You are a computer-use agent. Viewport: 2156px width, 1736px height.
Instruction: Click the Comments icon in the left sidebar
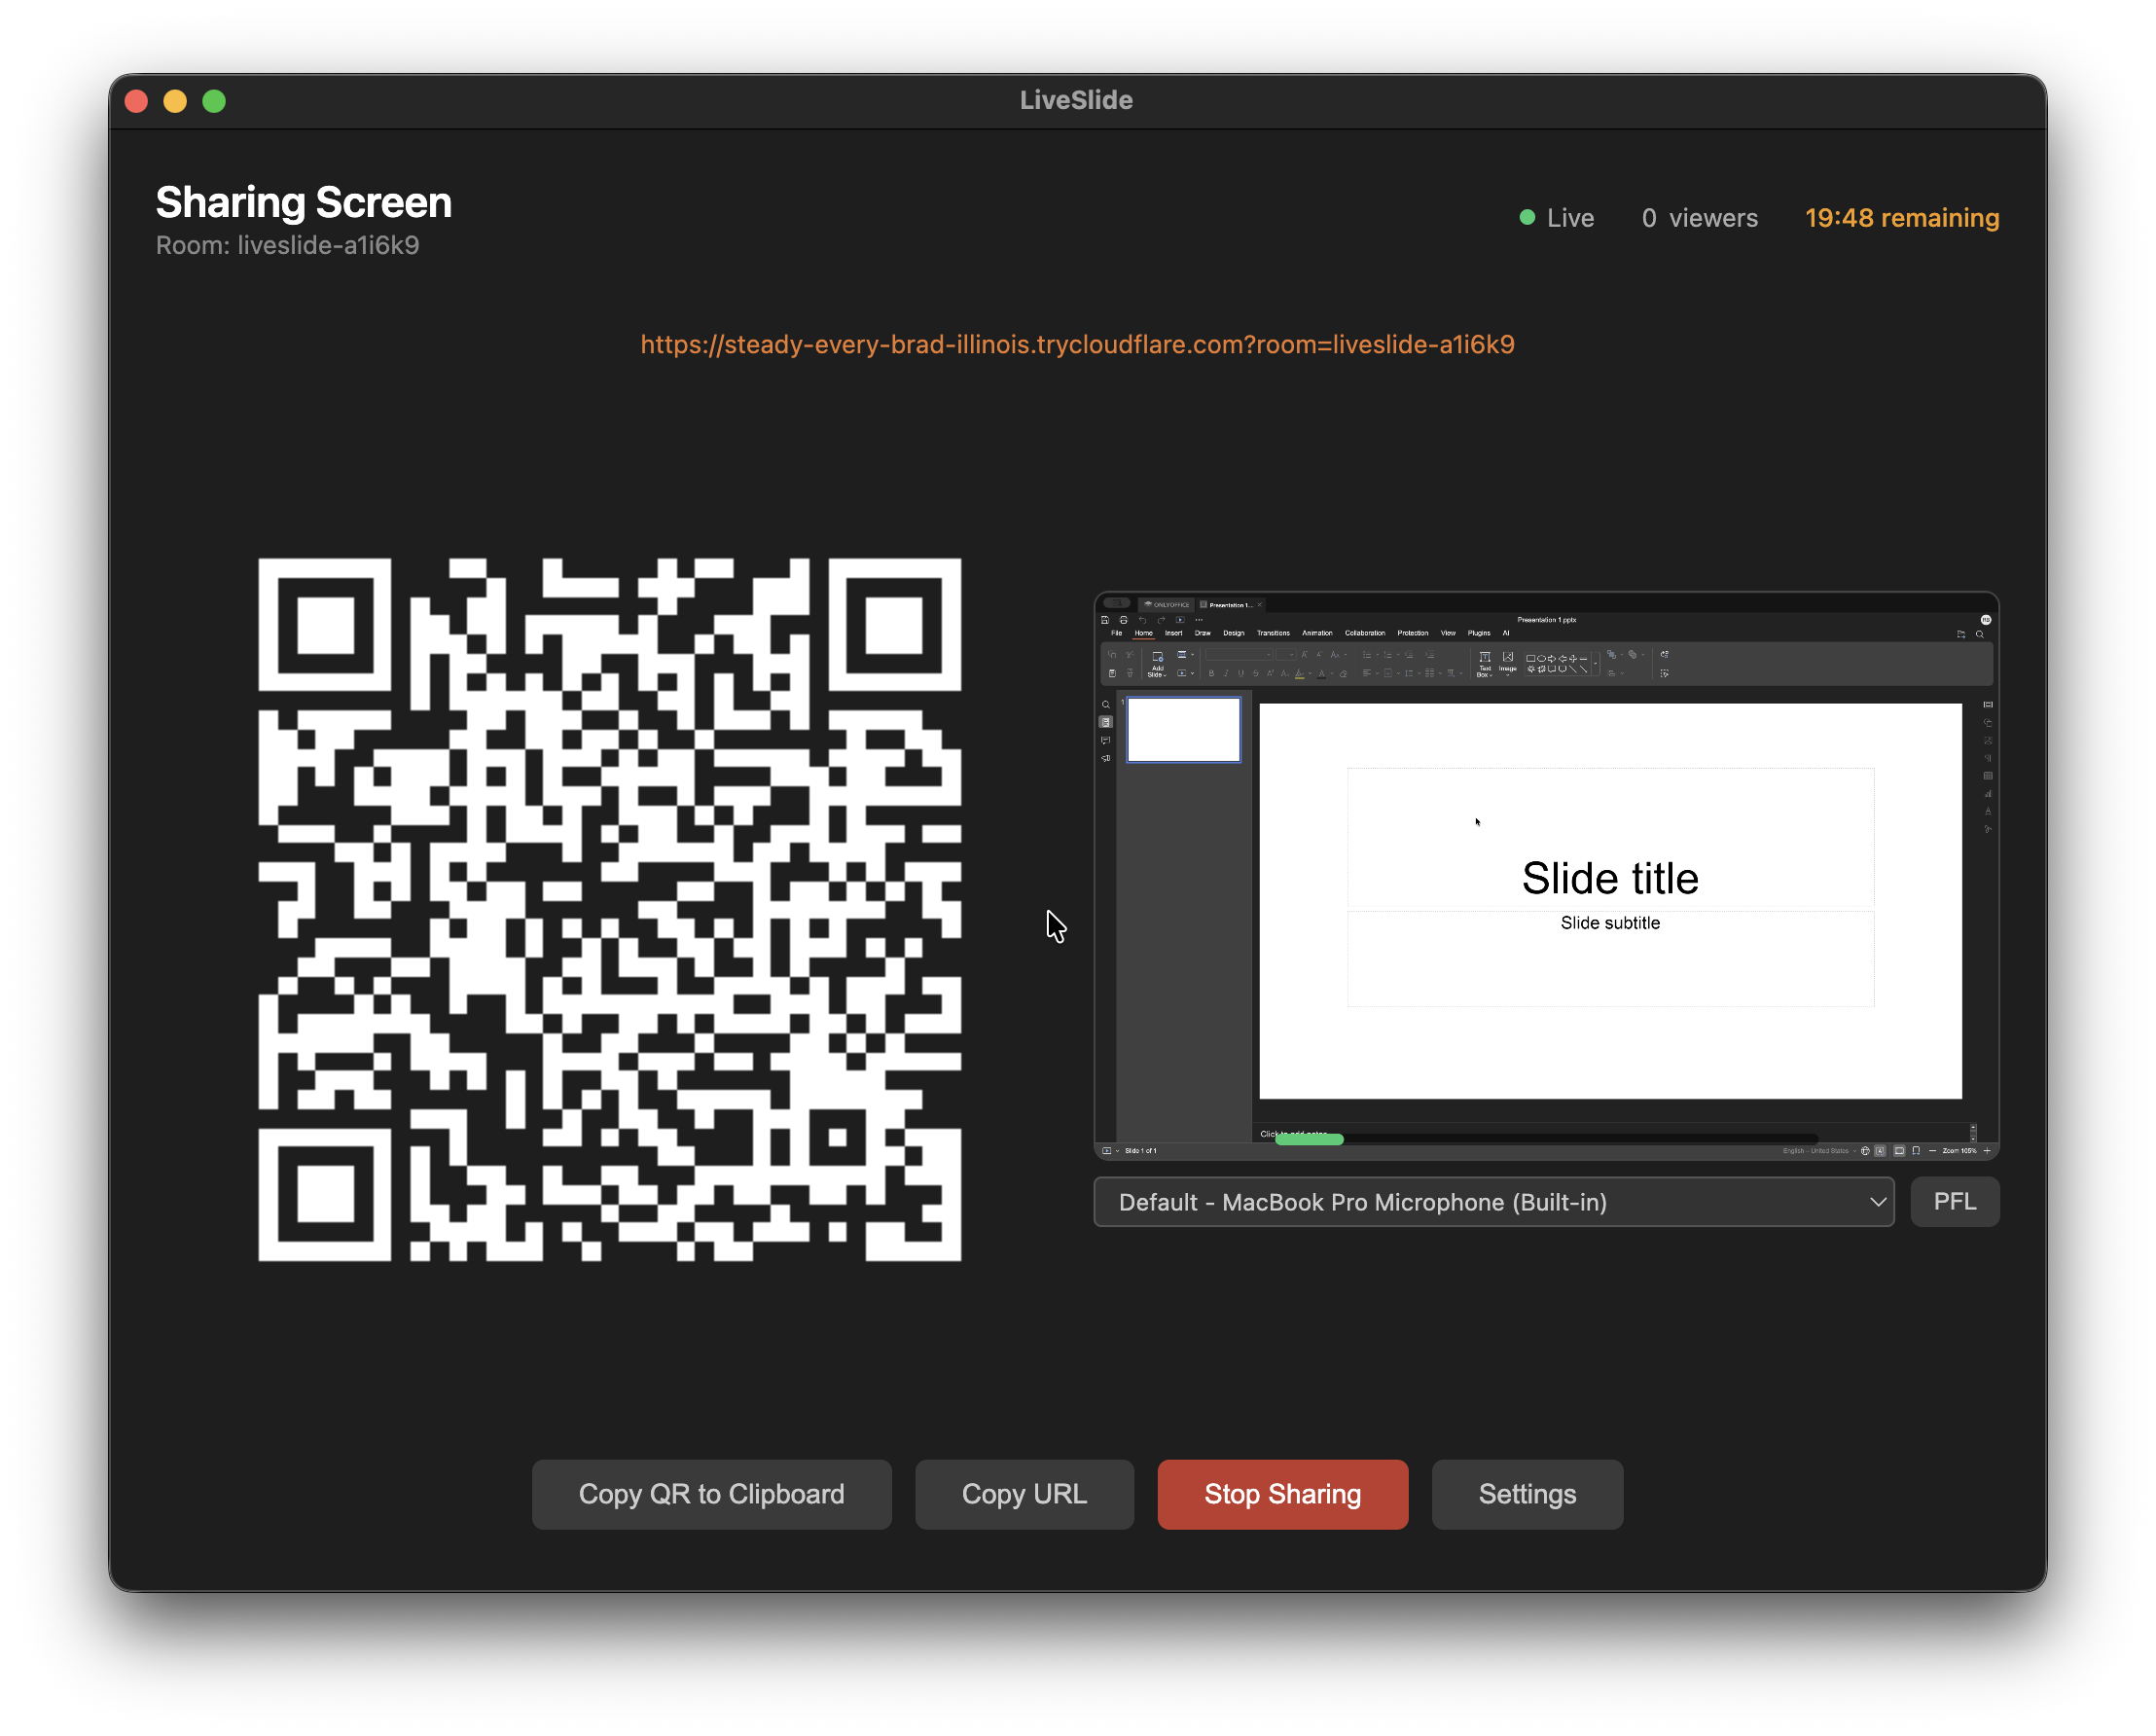(x=1106, y=741)
